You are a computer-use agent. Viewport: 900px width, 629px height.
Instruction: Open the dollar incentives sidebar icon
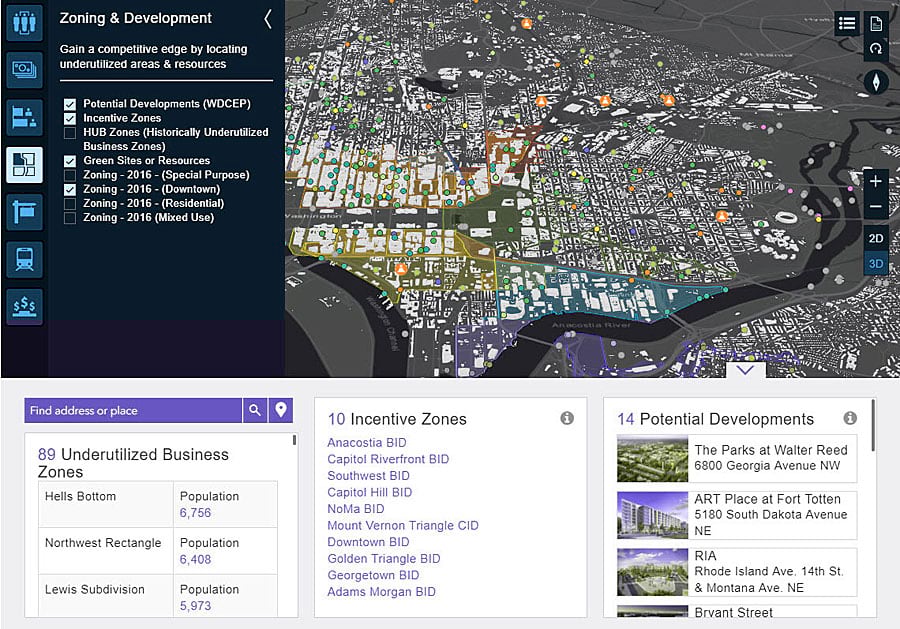24,306
